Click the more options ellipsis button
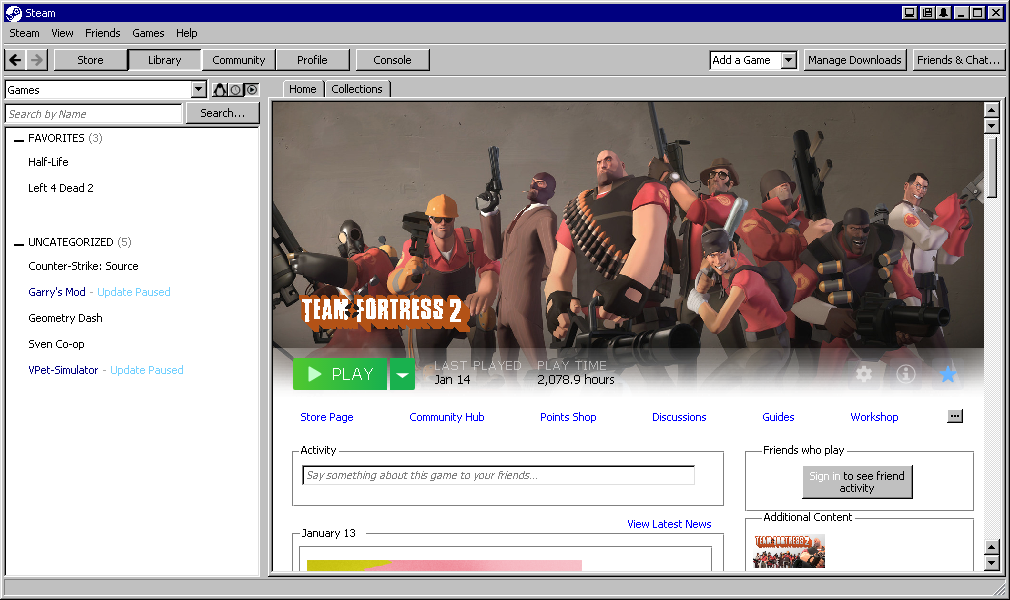Image resolution: width=1010 pixels, height=600 pixels. pyautogui.click(x=955, y=416)
